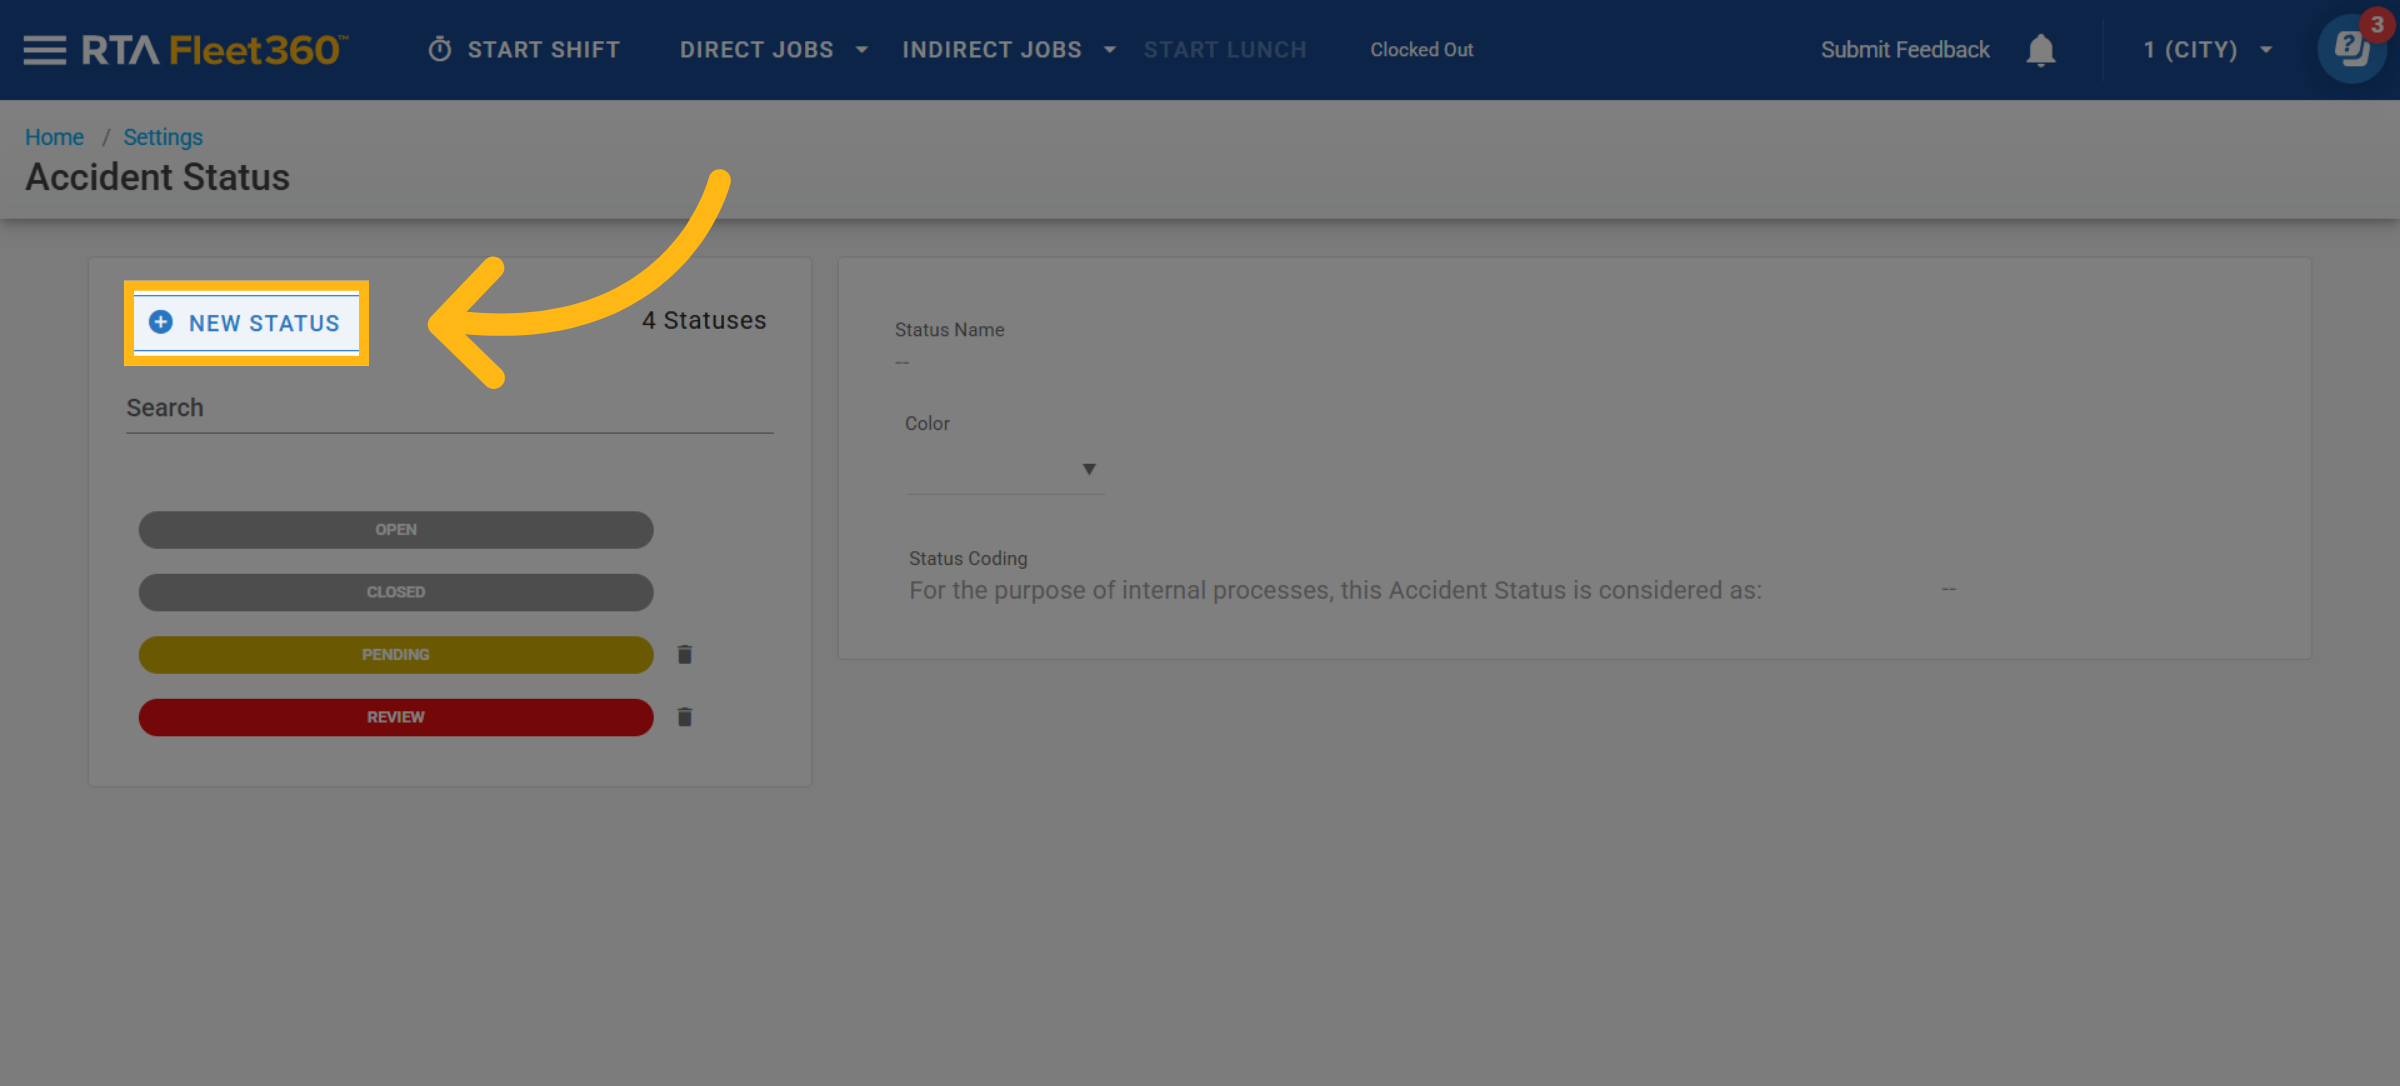Click Indirect Jobs in top navigation

991,50
